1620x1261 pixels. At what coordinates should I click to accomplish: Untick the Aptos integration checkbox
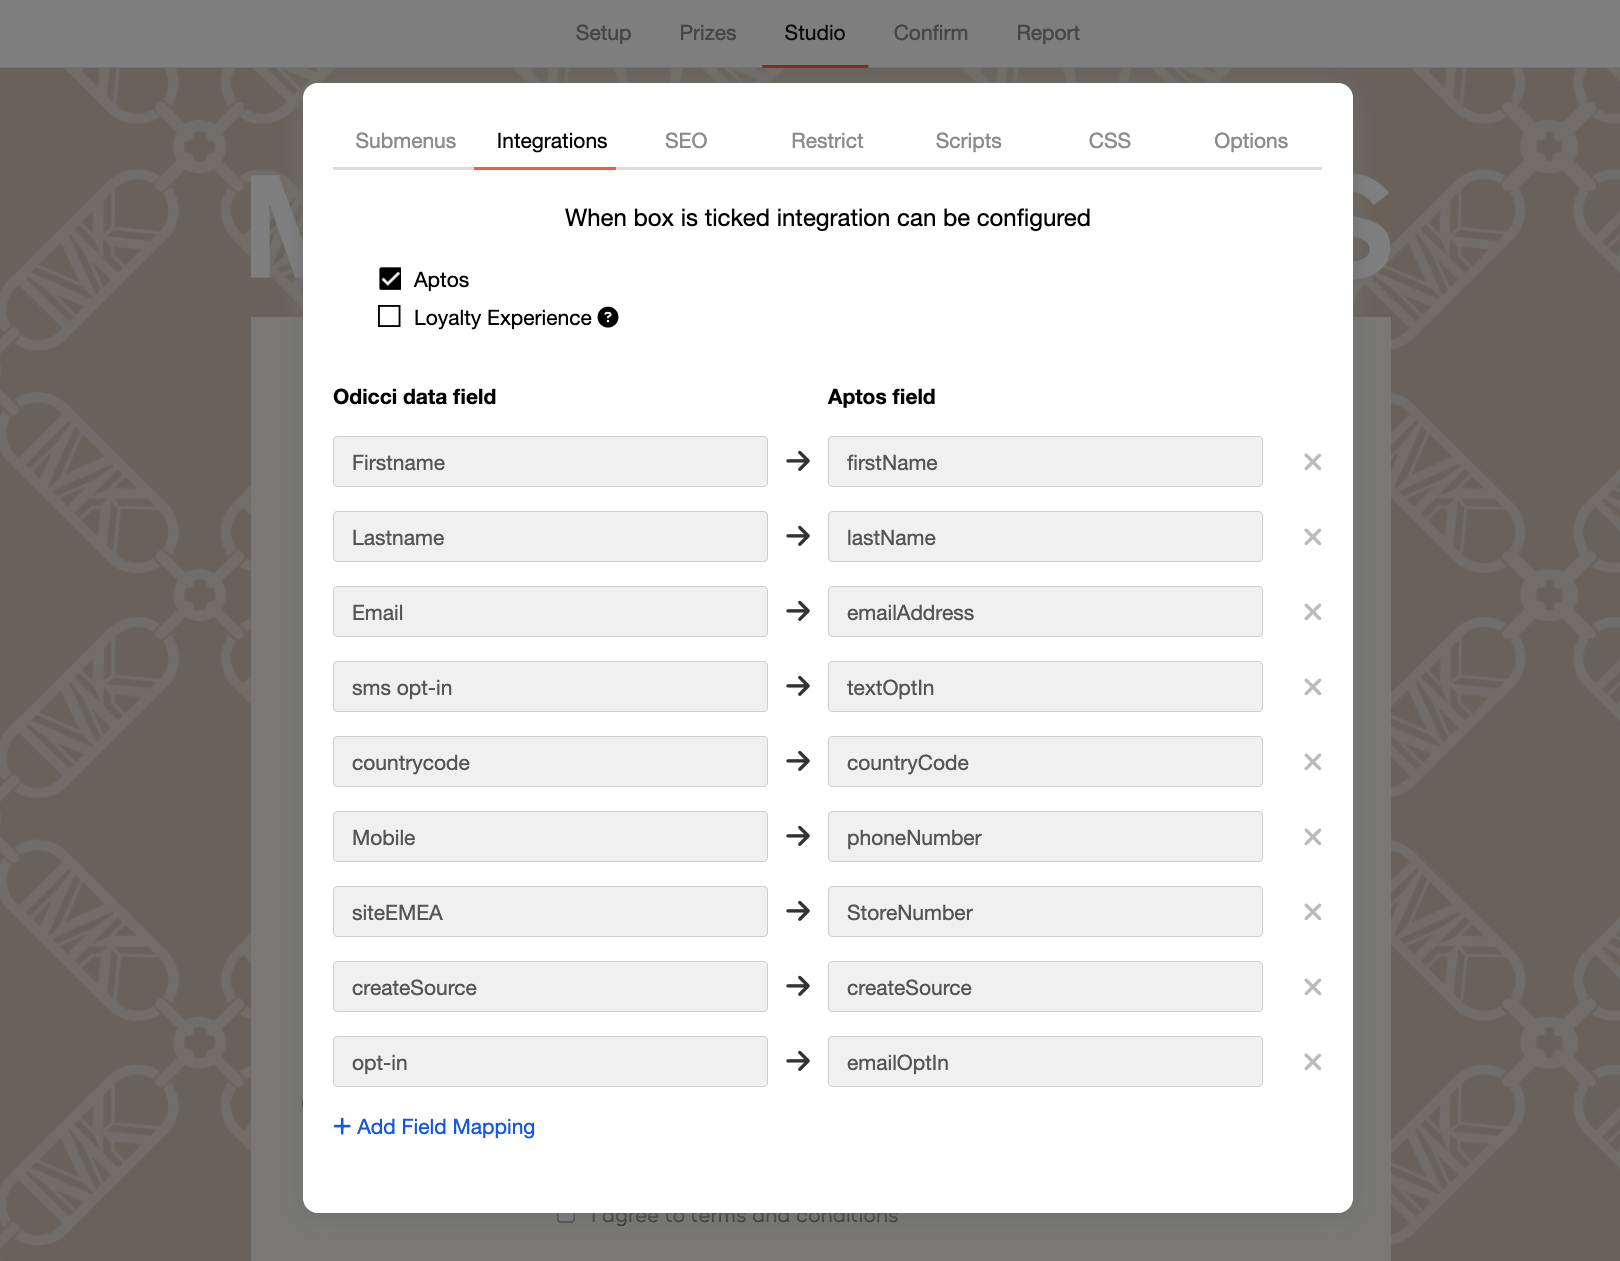click(390, 279)
